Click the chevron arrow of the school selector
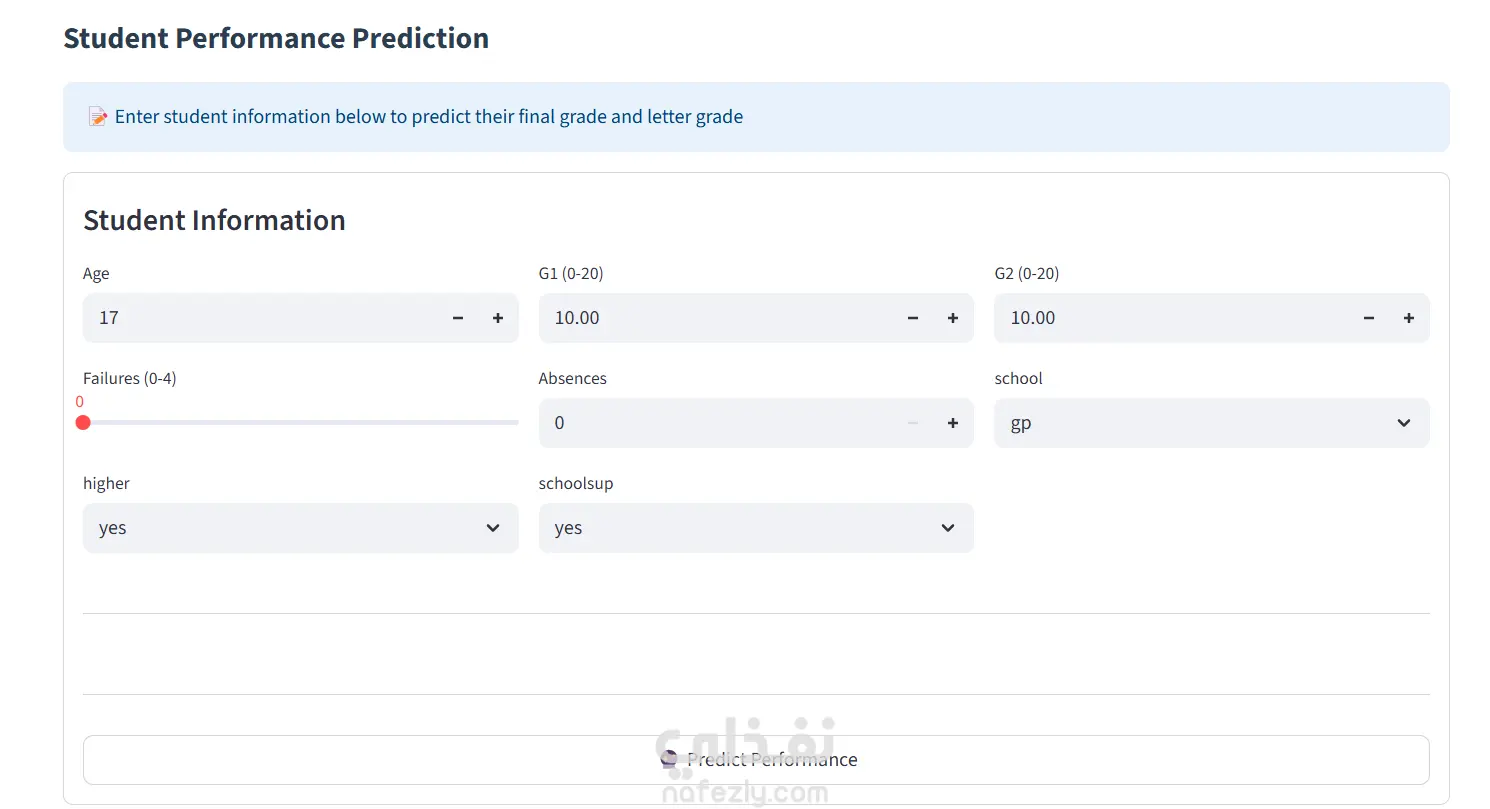The width and height of the screenshot is (1490, 809). tap(1404, 423)
